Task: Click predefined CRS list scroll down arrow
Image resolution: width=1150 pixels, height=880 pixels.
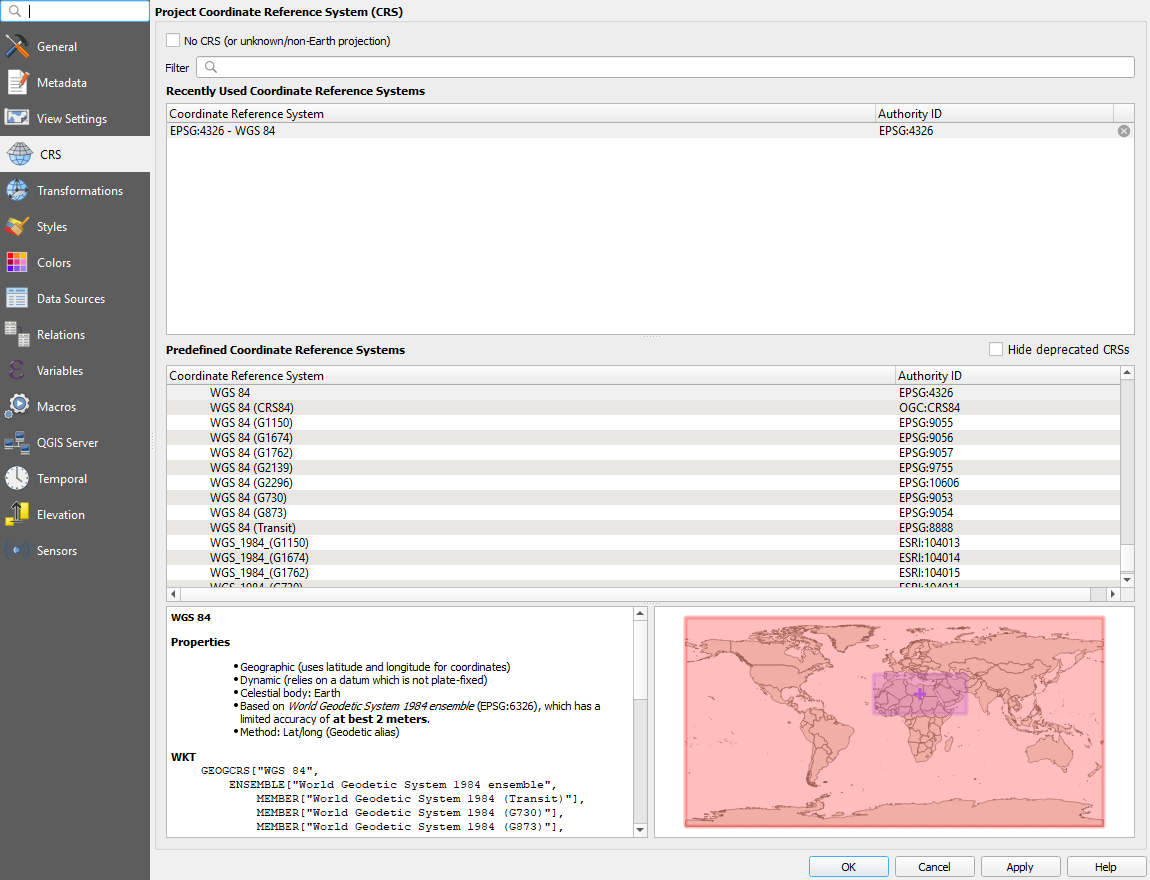Action: tap(1127, 580)
